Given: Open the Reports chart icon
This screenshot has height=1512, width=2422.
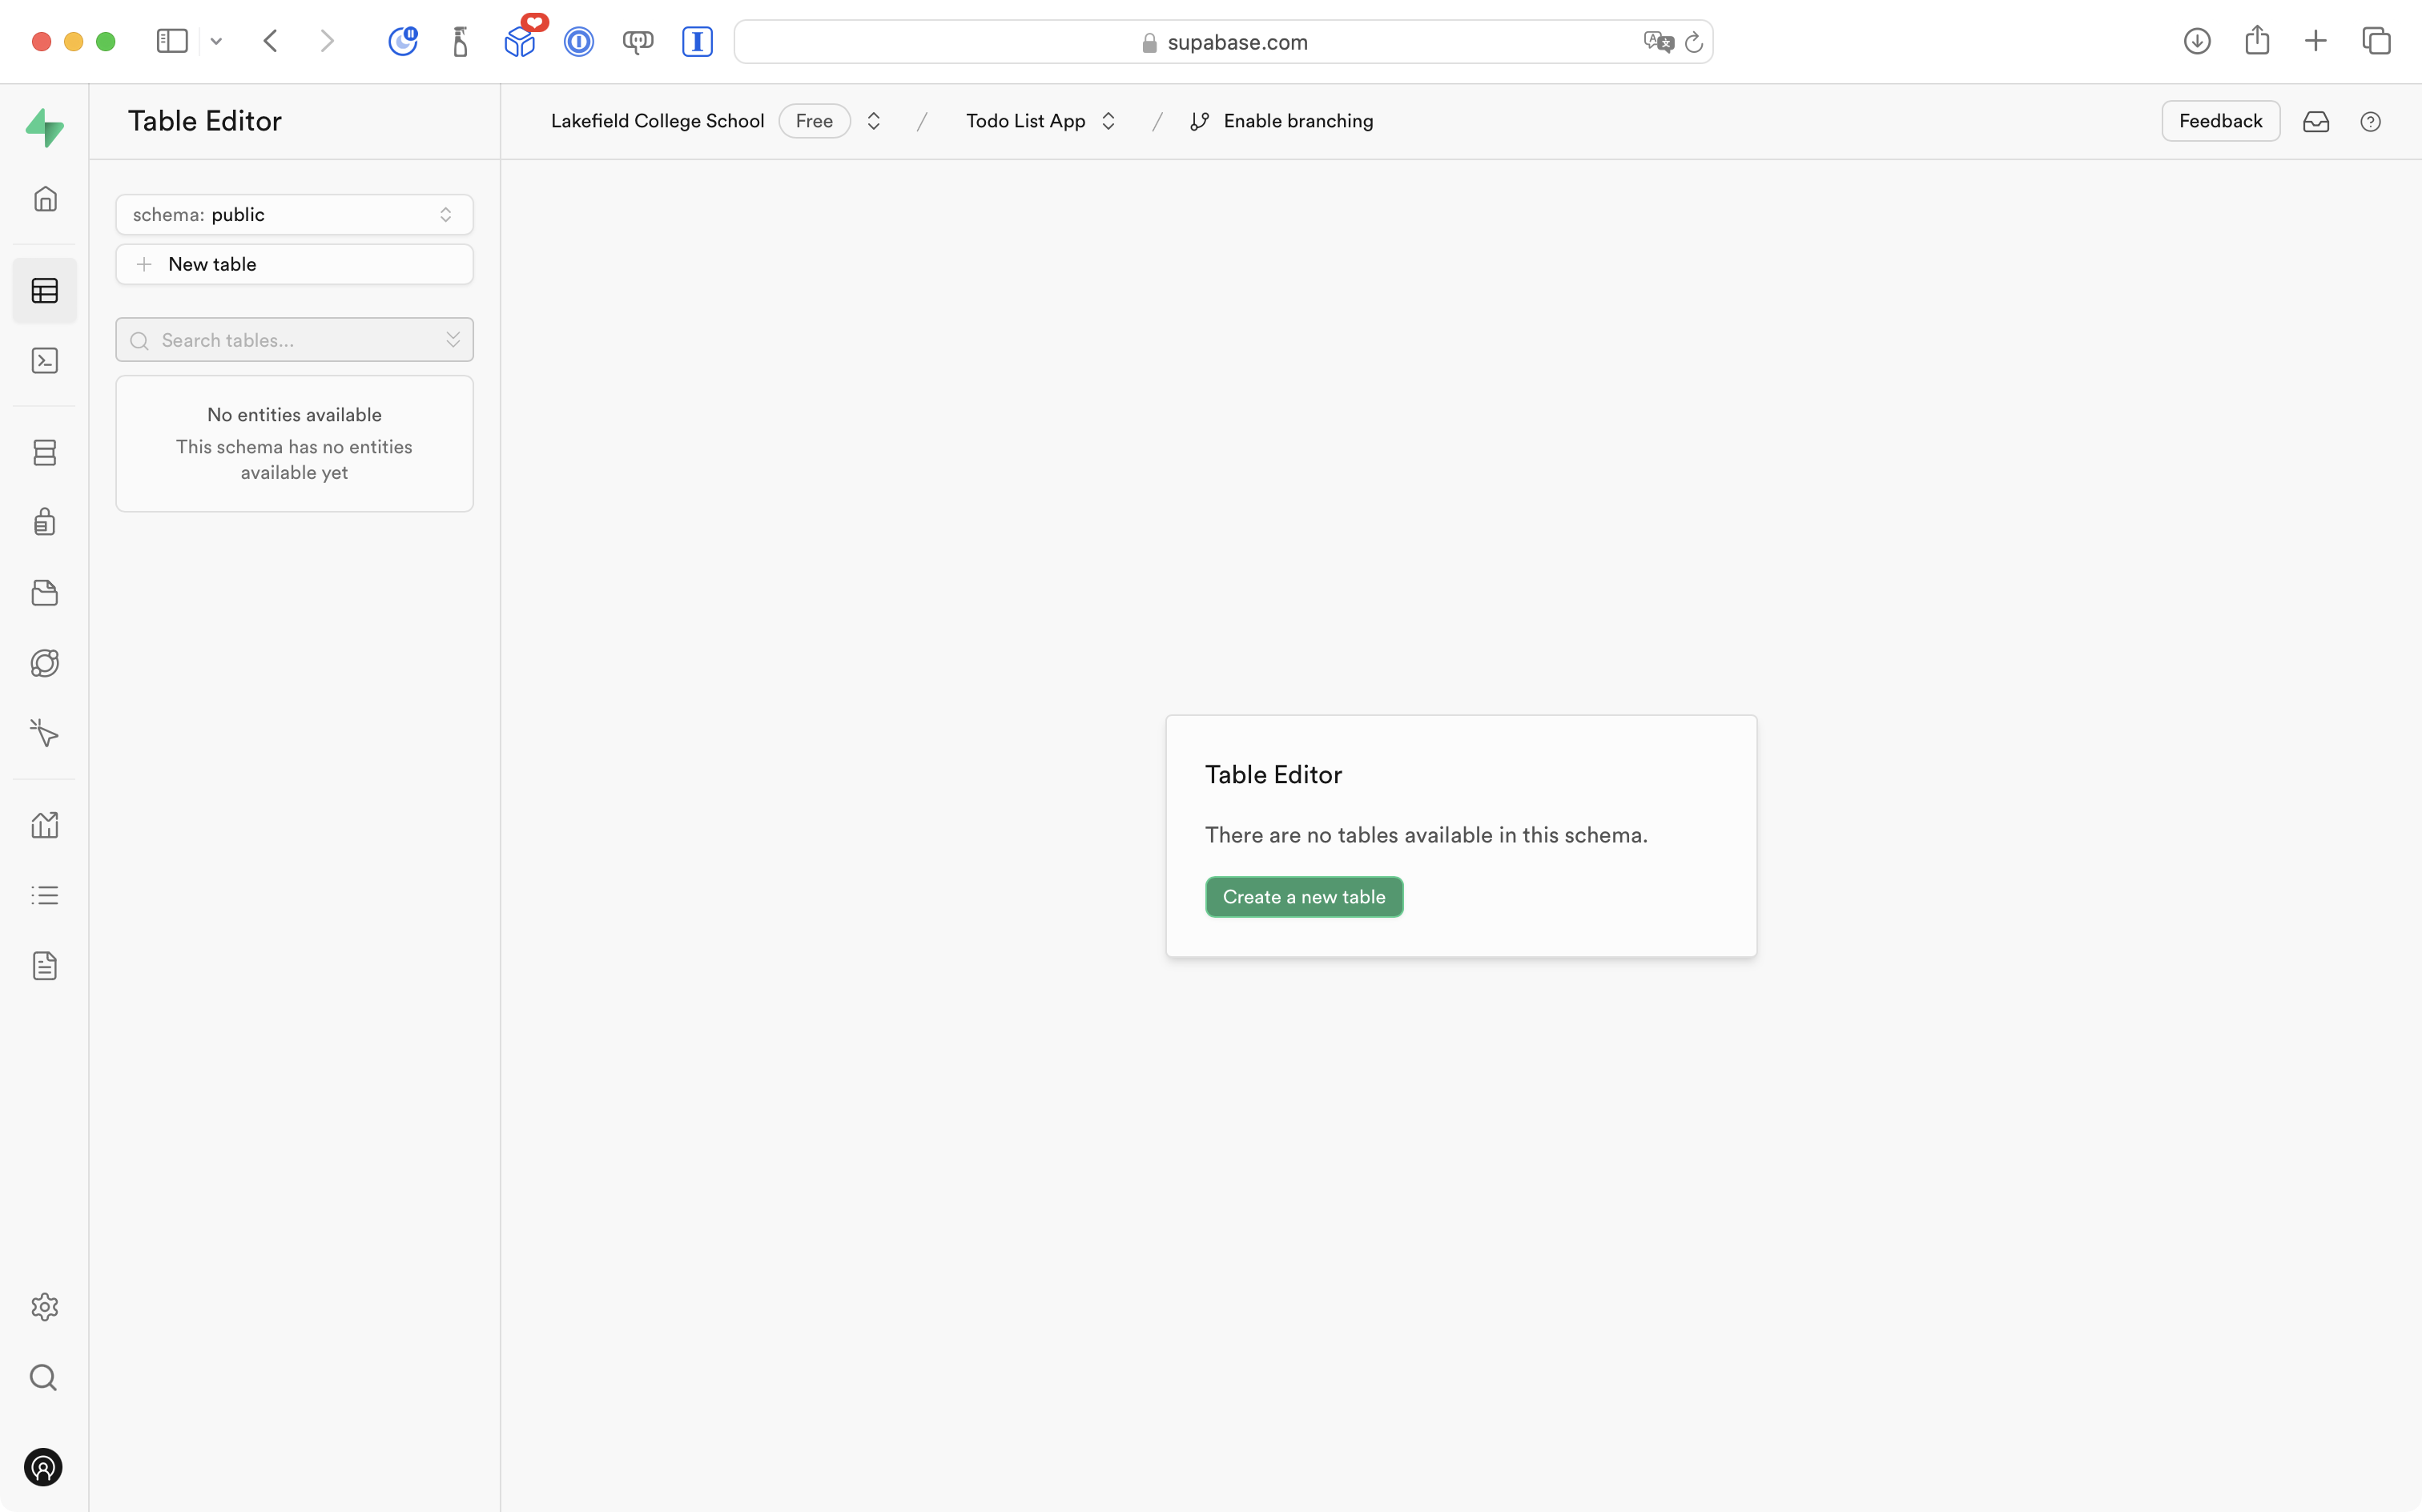Looking at the screenshot, I should (x=45, y=825).
